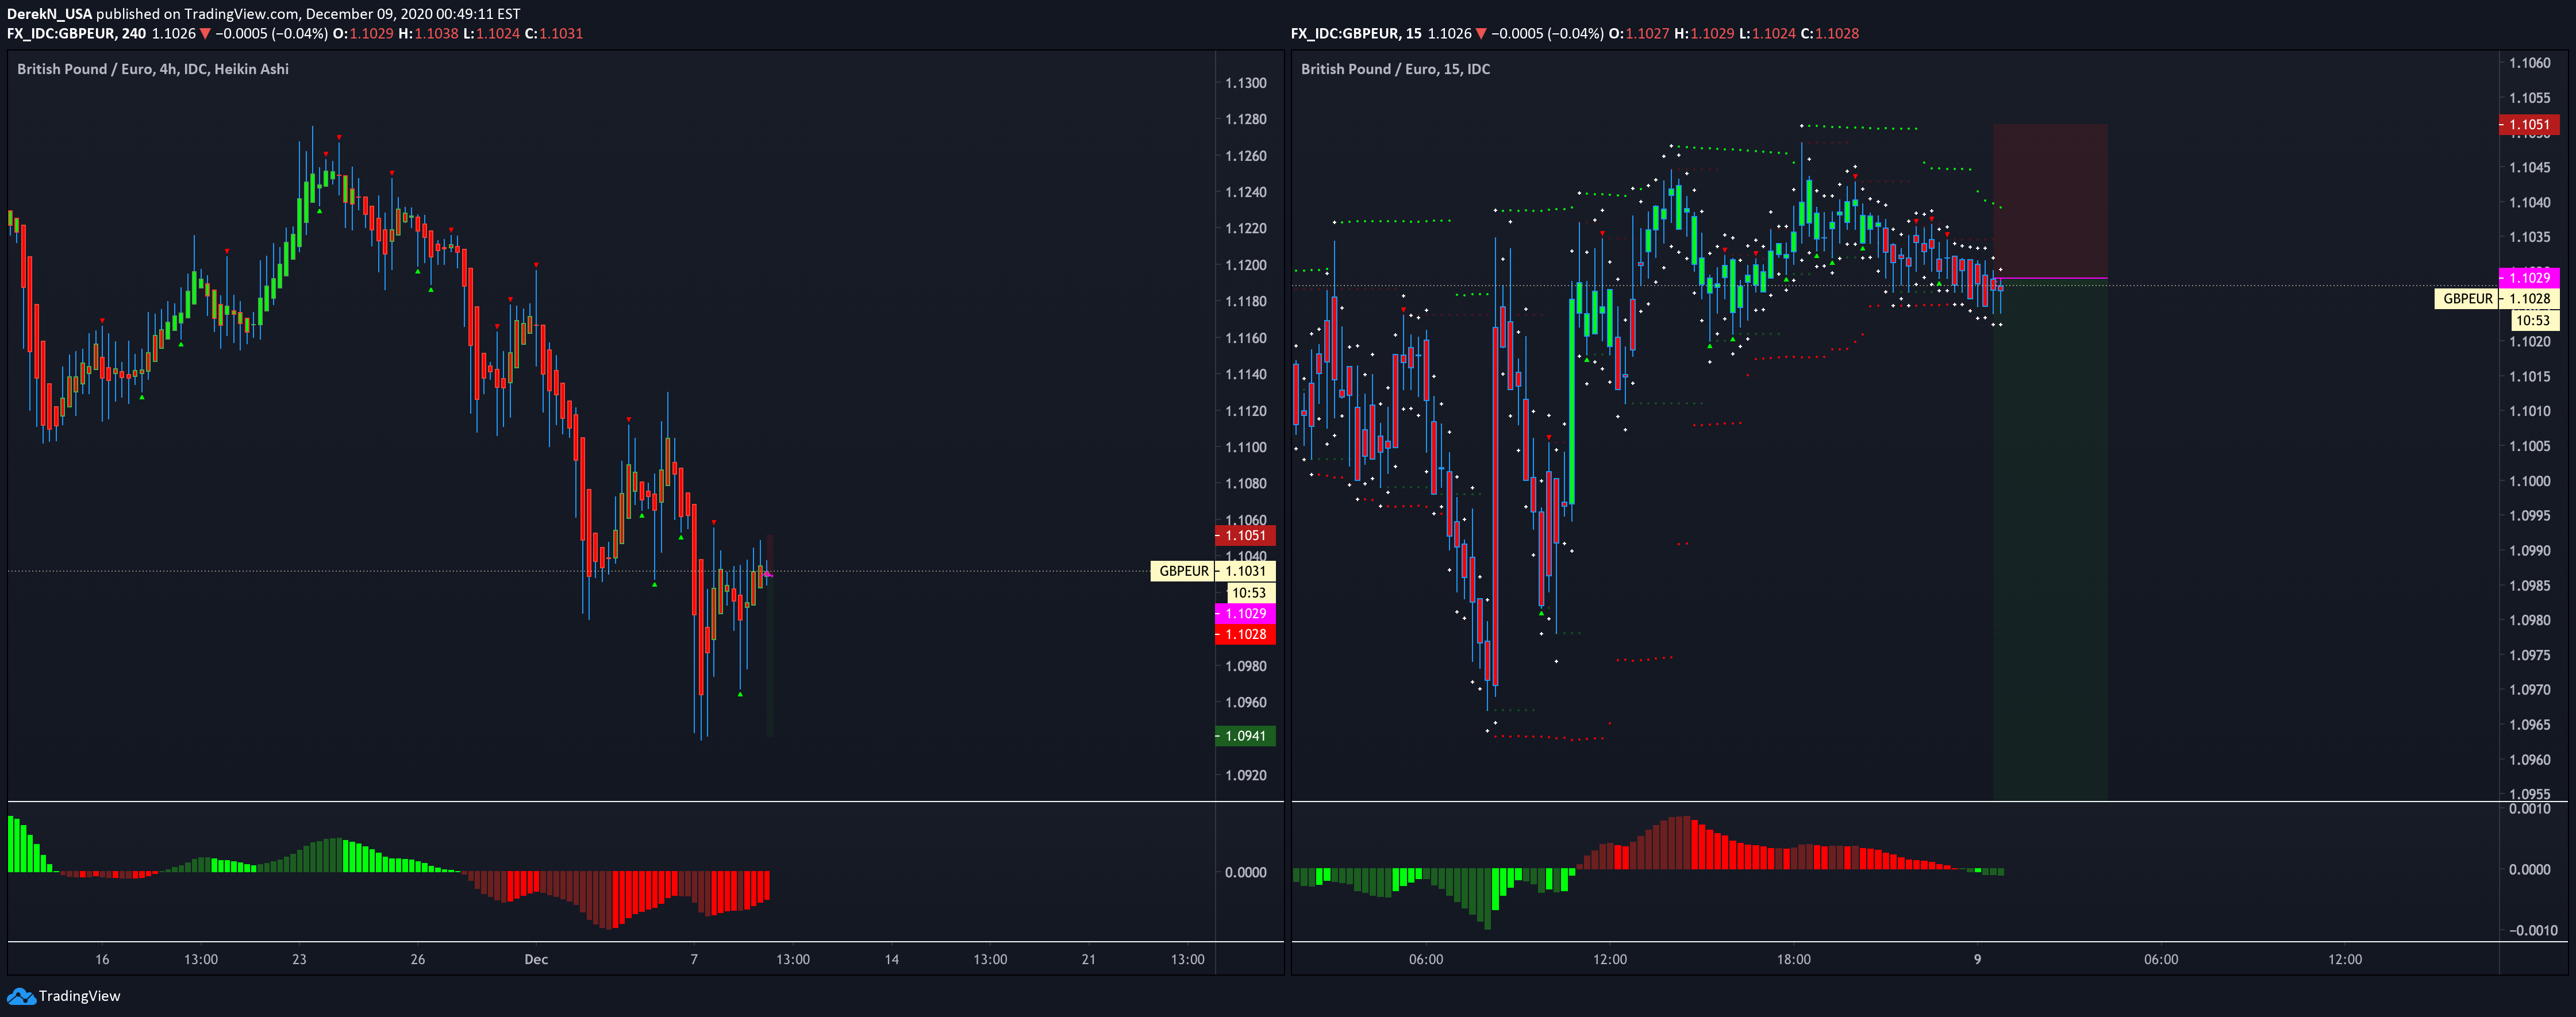The width and height of the screenshot is (2576, 1017).
Task: Click magenta 1.1029 label on 4h chart axis
Action: pyautogui.click(x=1245, y=613)
